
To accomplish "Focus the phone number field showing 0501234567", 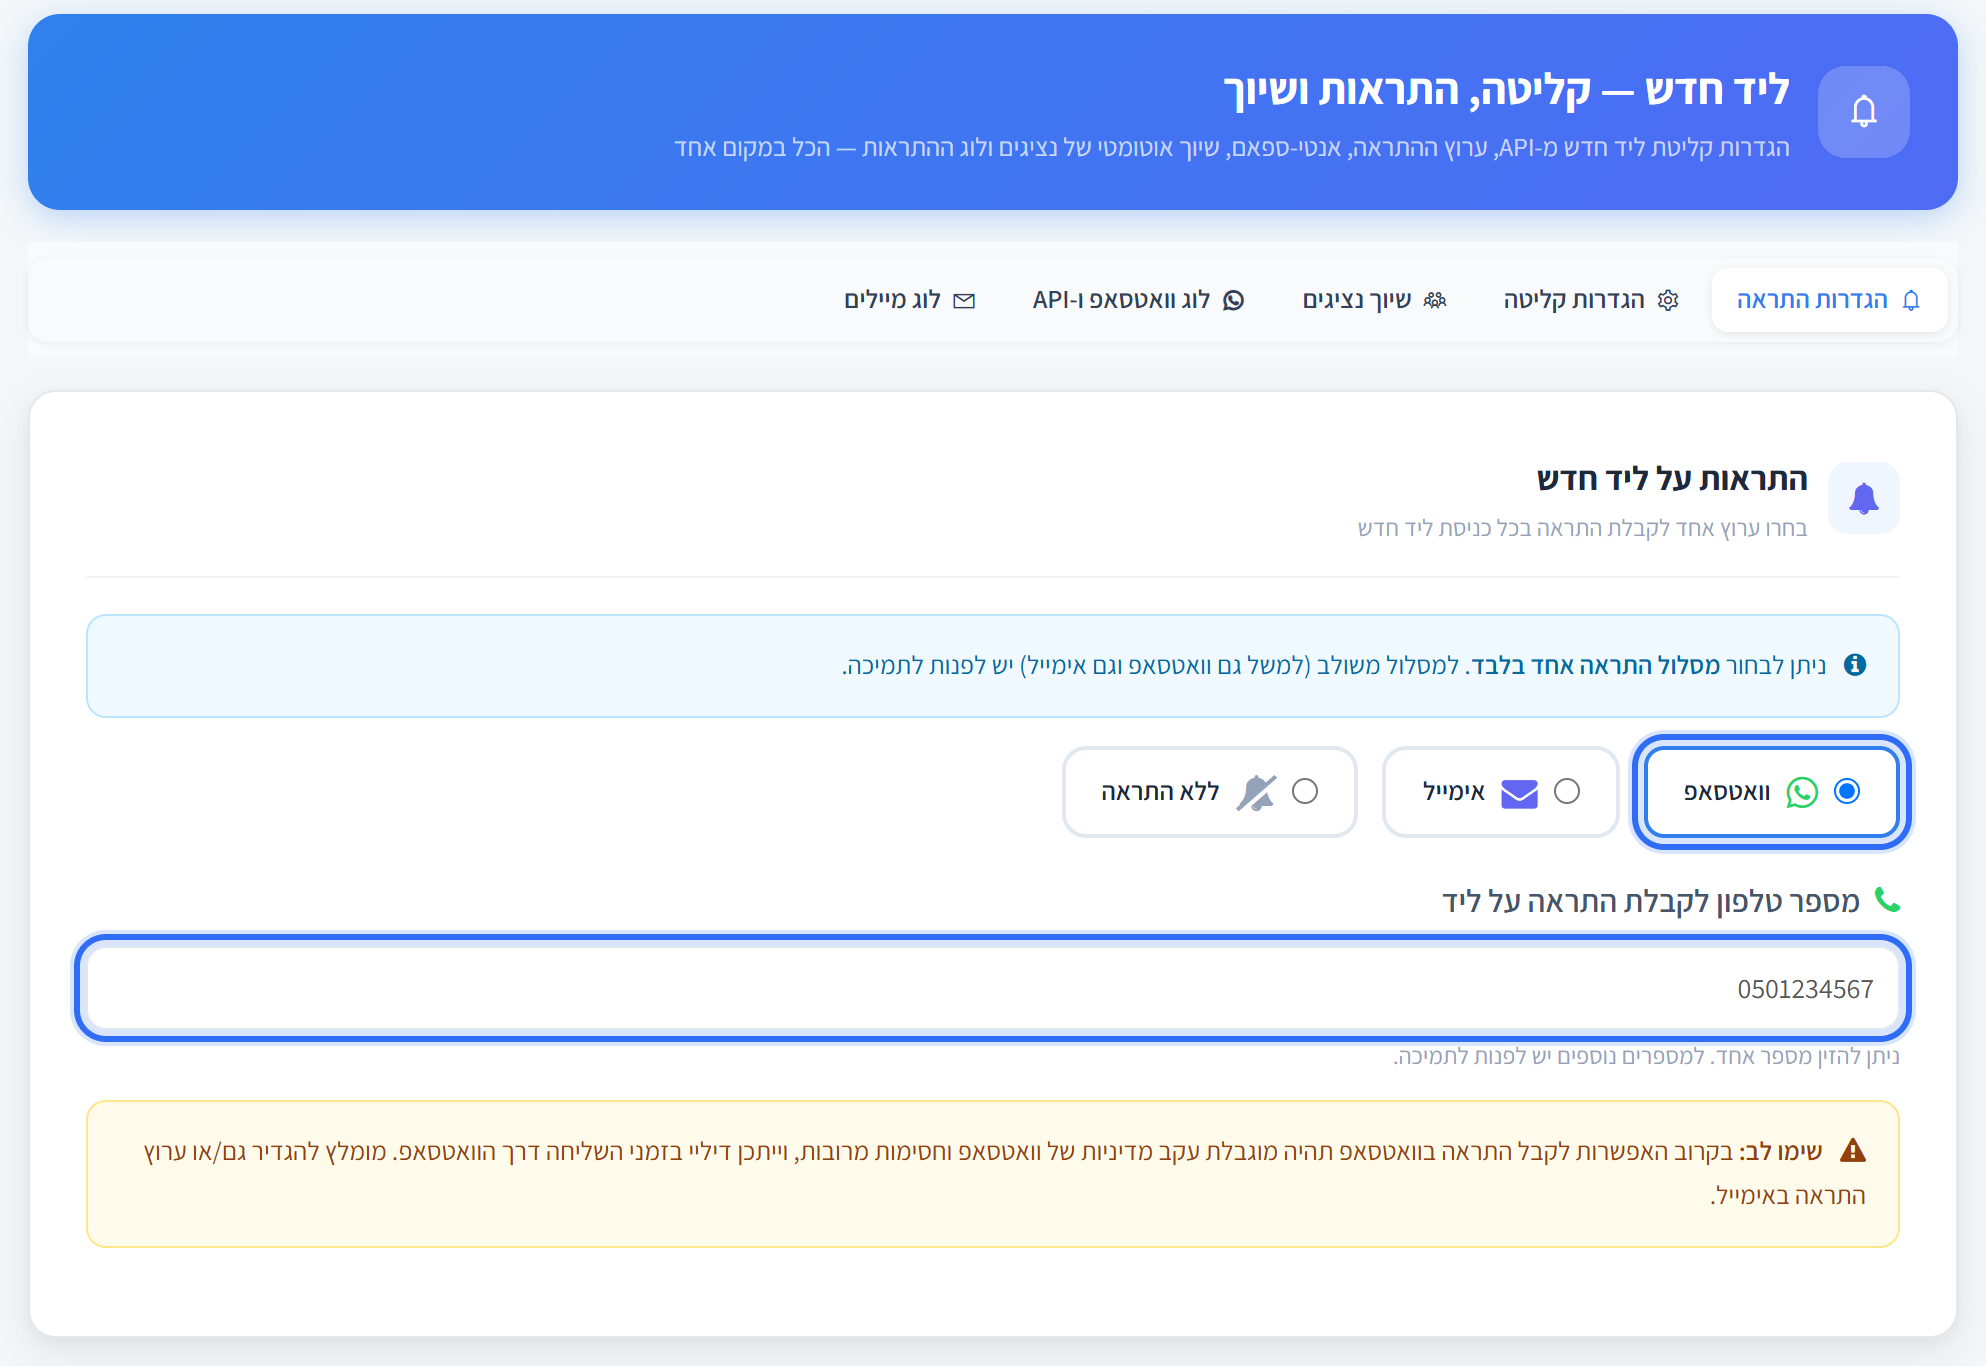I will click(993, 988).
